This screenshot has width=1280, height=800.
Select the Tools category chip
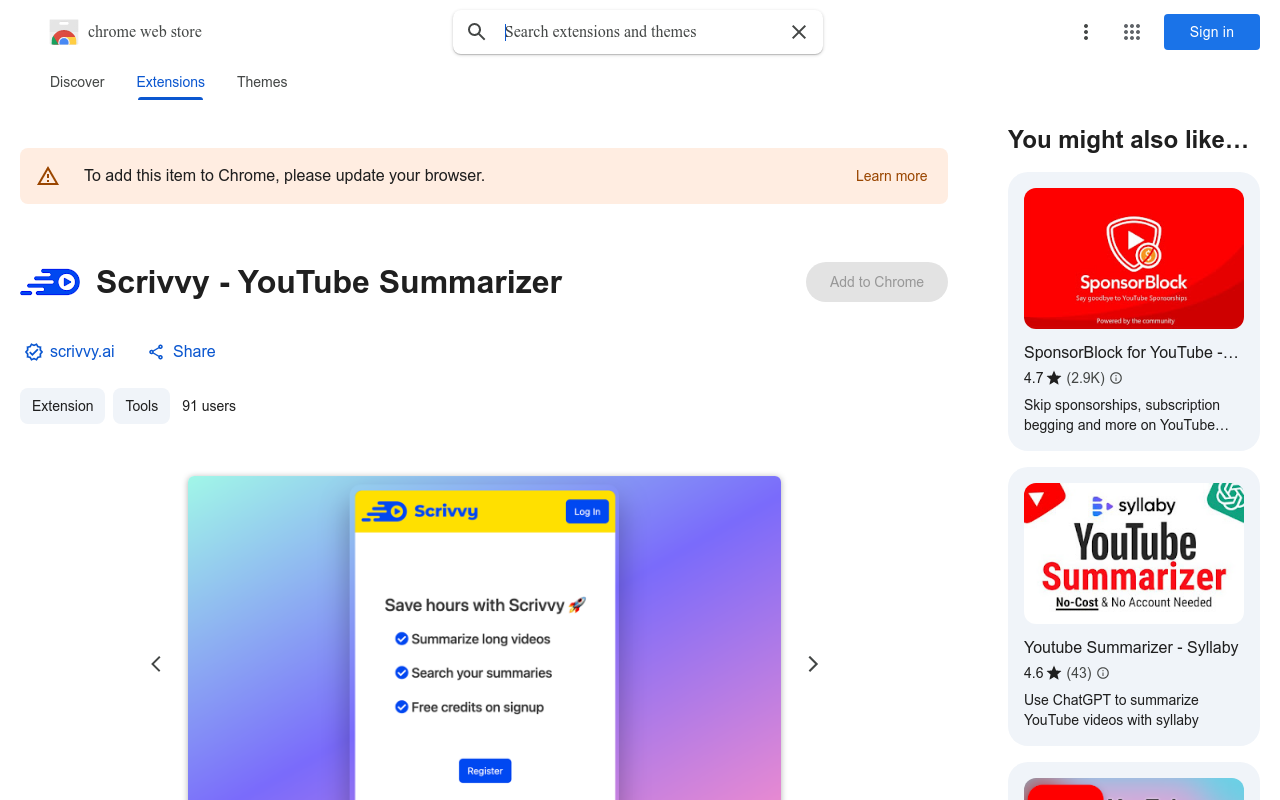point(141,406)
